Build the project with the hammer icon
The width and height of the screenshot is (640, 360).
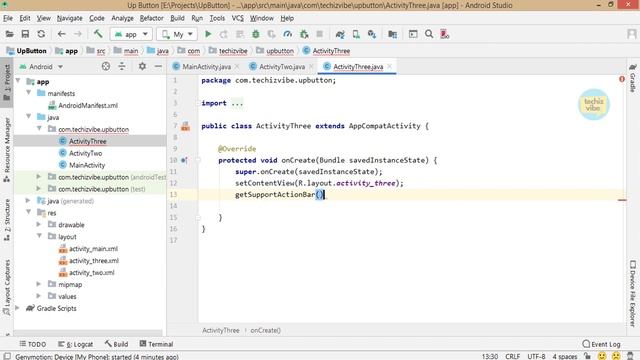coord(98,34)
